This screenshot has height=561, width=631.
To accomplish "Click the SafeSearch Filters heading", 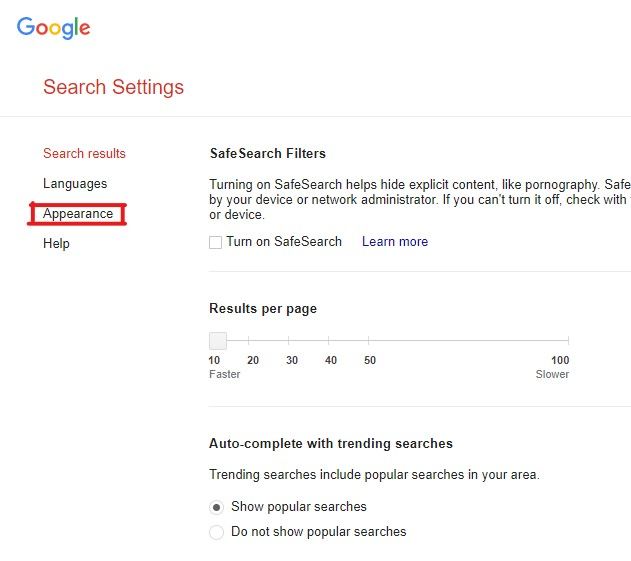I will pos(268,153).
